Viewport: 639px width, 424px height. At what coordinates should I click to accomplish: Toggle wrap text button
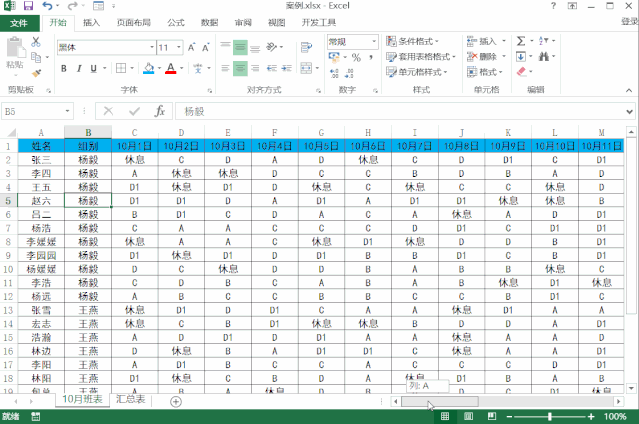click(306, 48)
